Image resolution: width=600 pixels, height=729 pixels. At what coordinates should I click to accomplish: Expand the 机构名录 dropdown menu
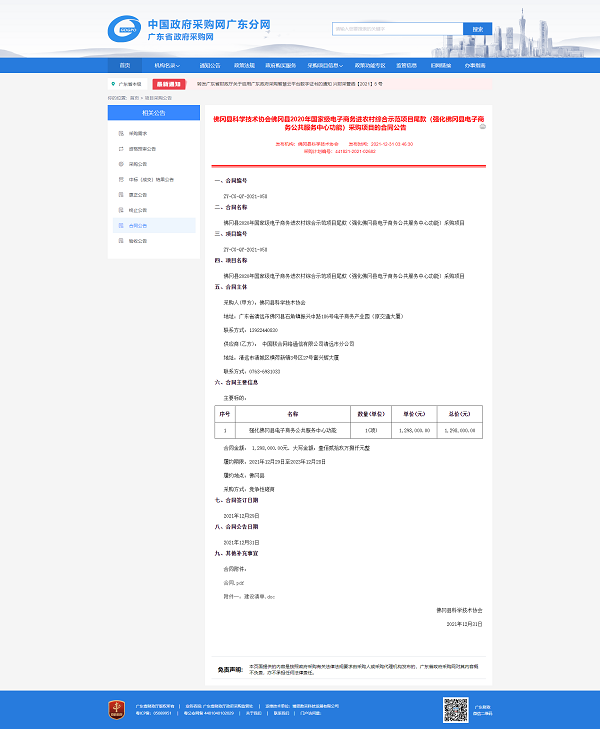pyautogui.click(x=167, y=66)
